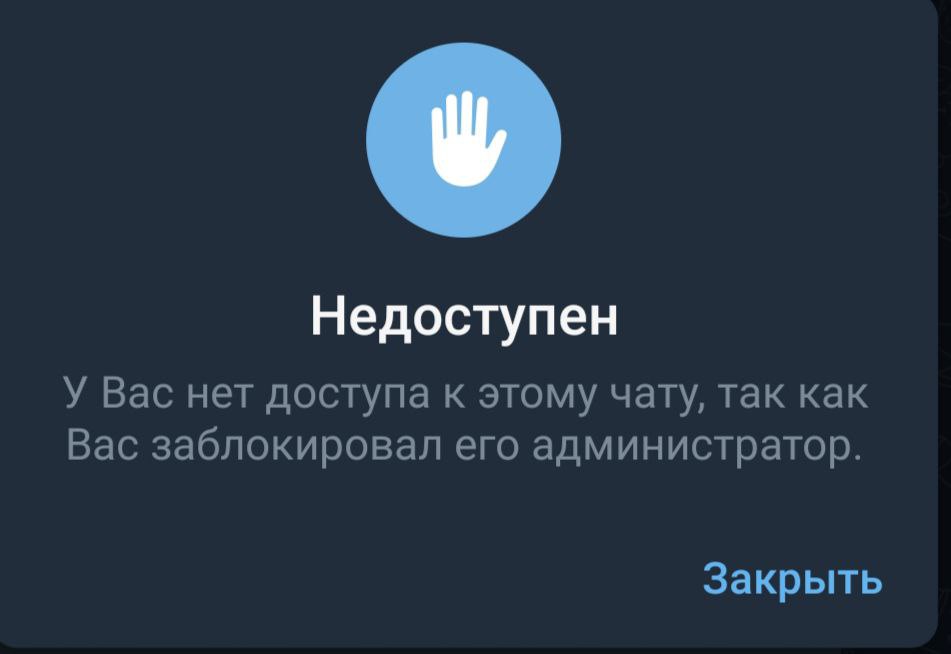Click the Недоступен heading
The image size is (951, 654).
(x=465, y=318)
